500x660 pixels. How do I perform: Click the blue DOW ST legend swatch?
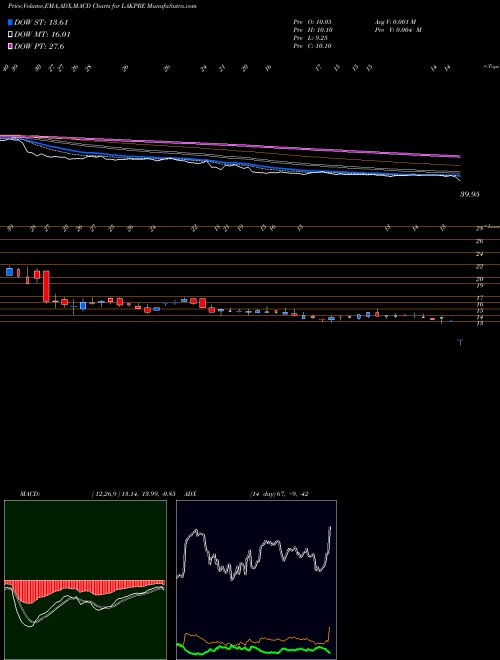11,23
